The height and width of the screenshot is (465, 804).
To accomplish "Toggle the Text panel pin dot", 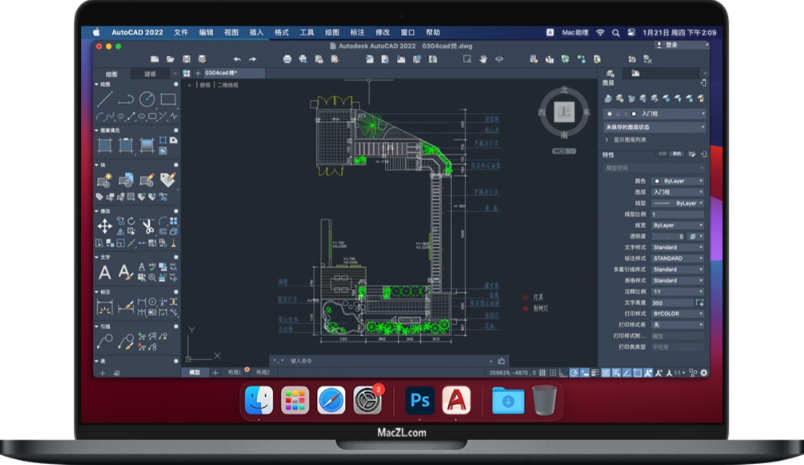I will tap(176, 257).
